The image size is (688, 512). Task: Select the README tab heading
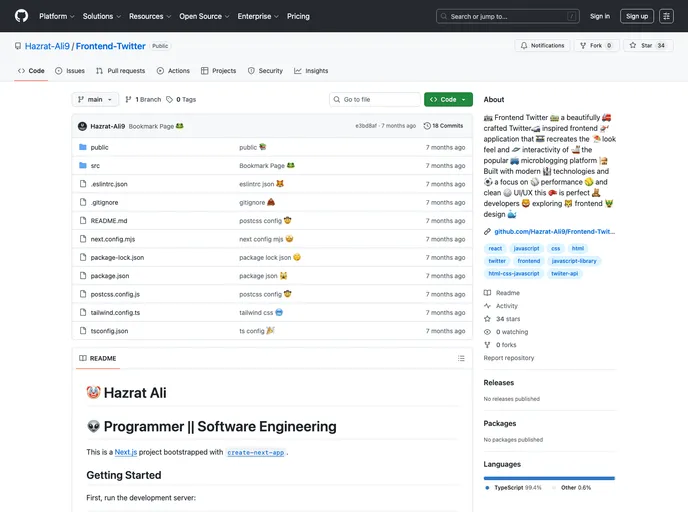pos(98,358)
